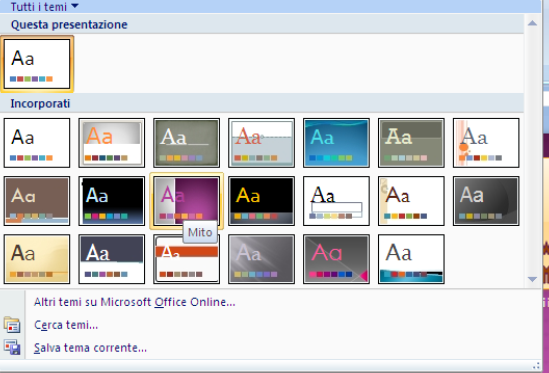
Task: Apply the brown background theme
Action: click(37, 201)
